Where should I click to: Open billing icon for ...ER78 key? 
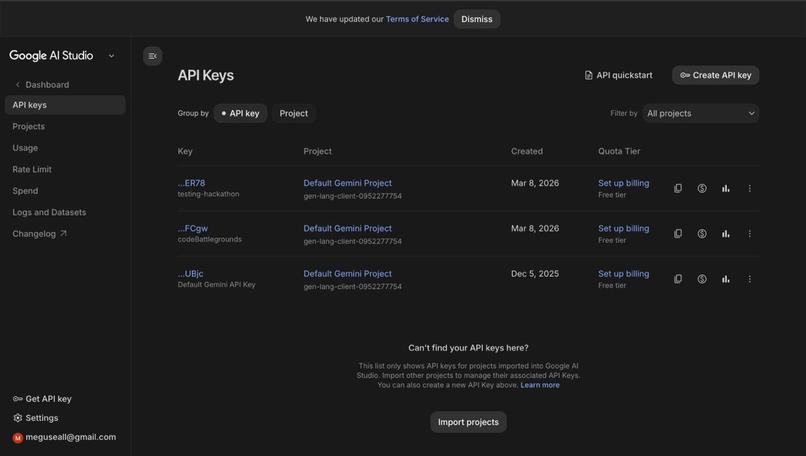click(702, 188)
